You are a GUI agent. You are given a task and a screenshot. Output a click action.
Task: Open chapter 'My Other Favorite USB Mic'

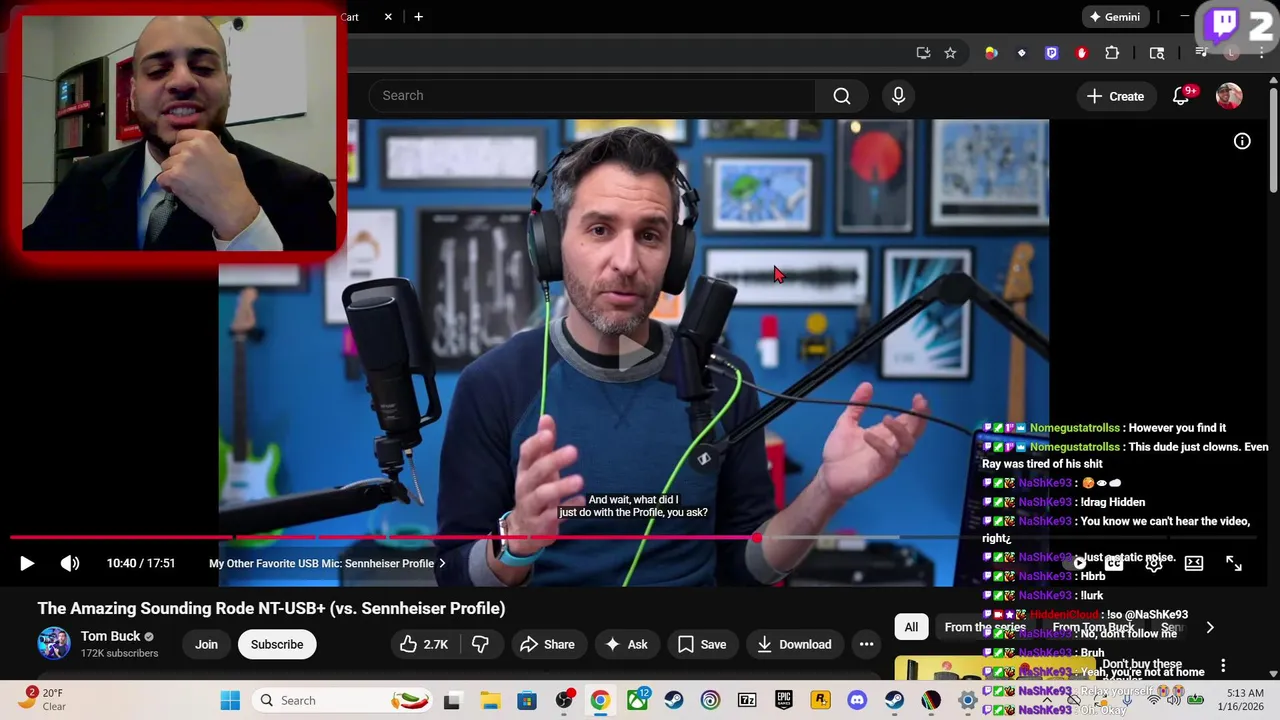coord(327,563)
